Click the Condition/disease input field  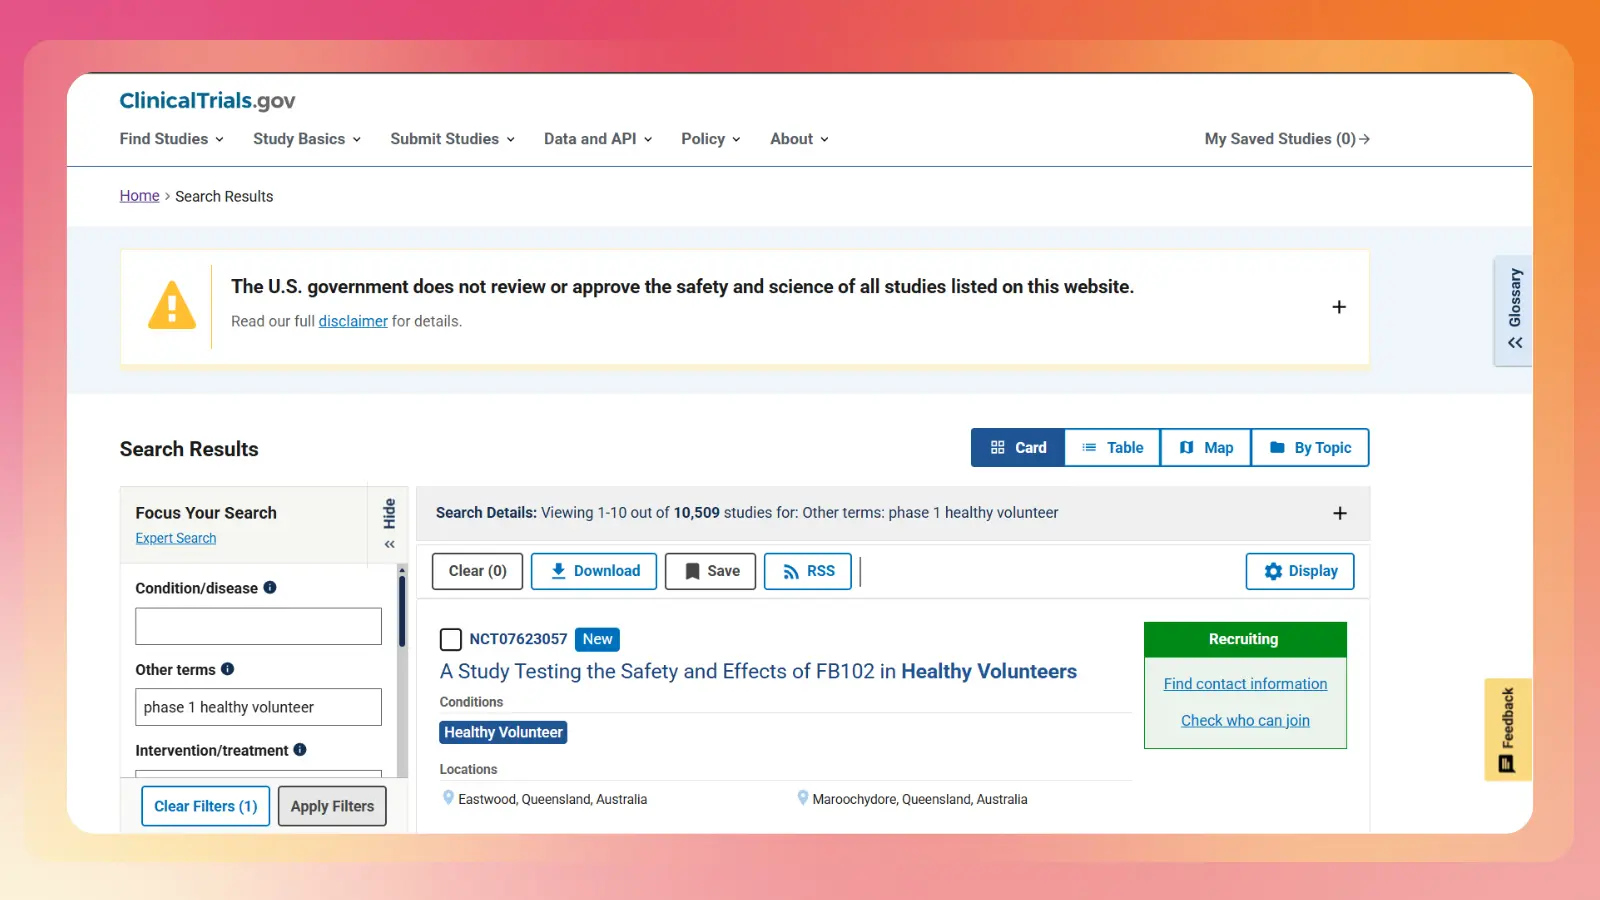tap(259, 626)
